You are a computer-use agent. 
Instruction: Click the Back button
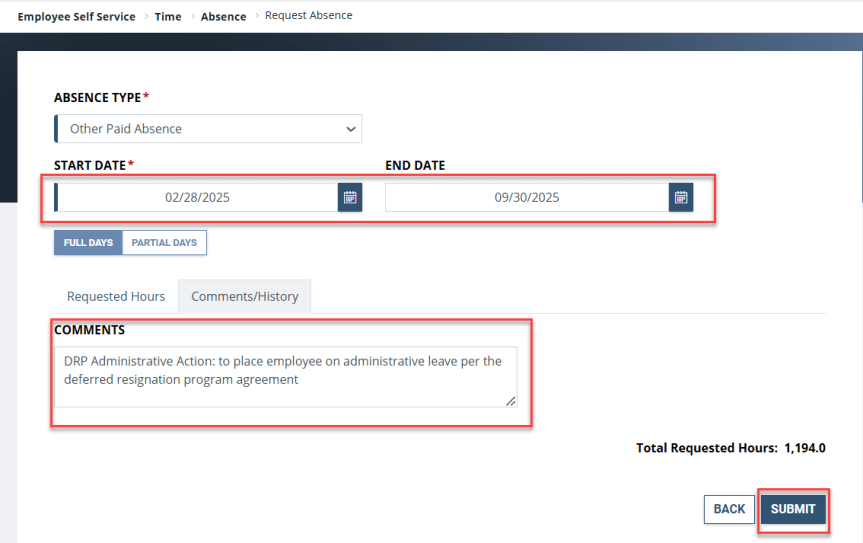click(729, 509)
